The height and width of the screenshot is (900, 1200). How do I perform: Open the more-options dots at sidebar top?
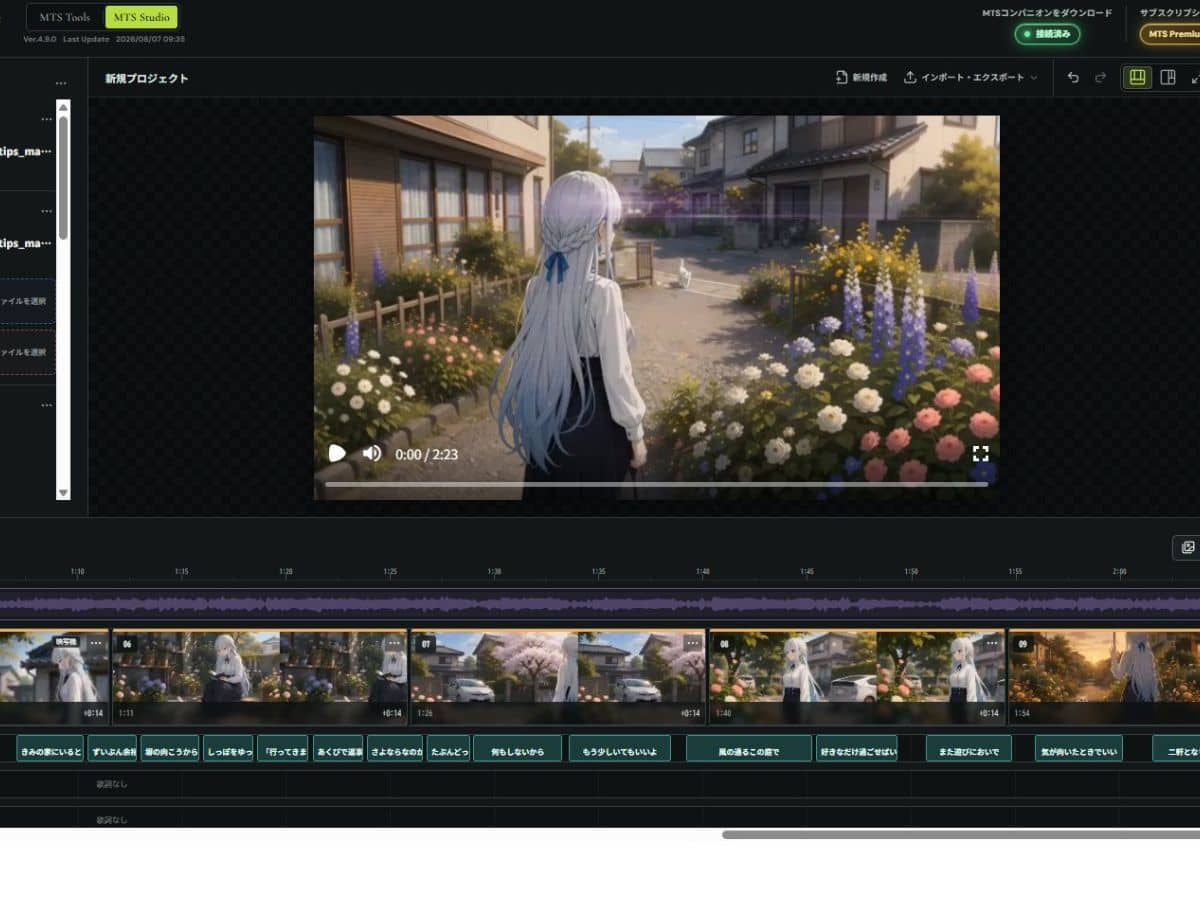(x=61, y=83)
